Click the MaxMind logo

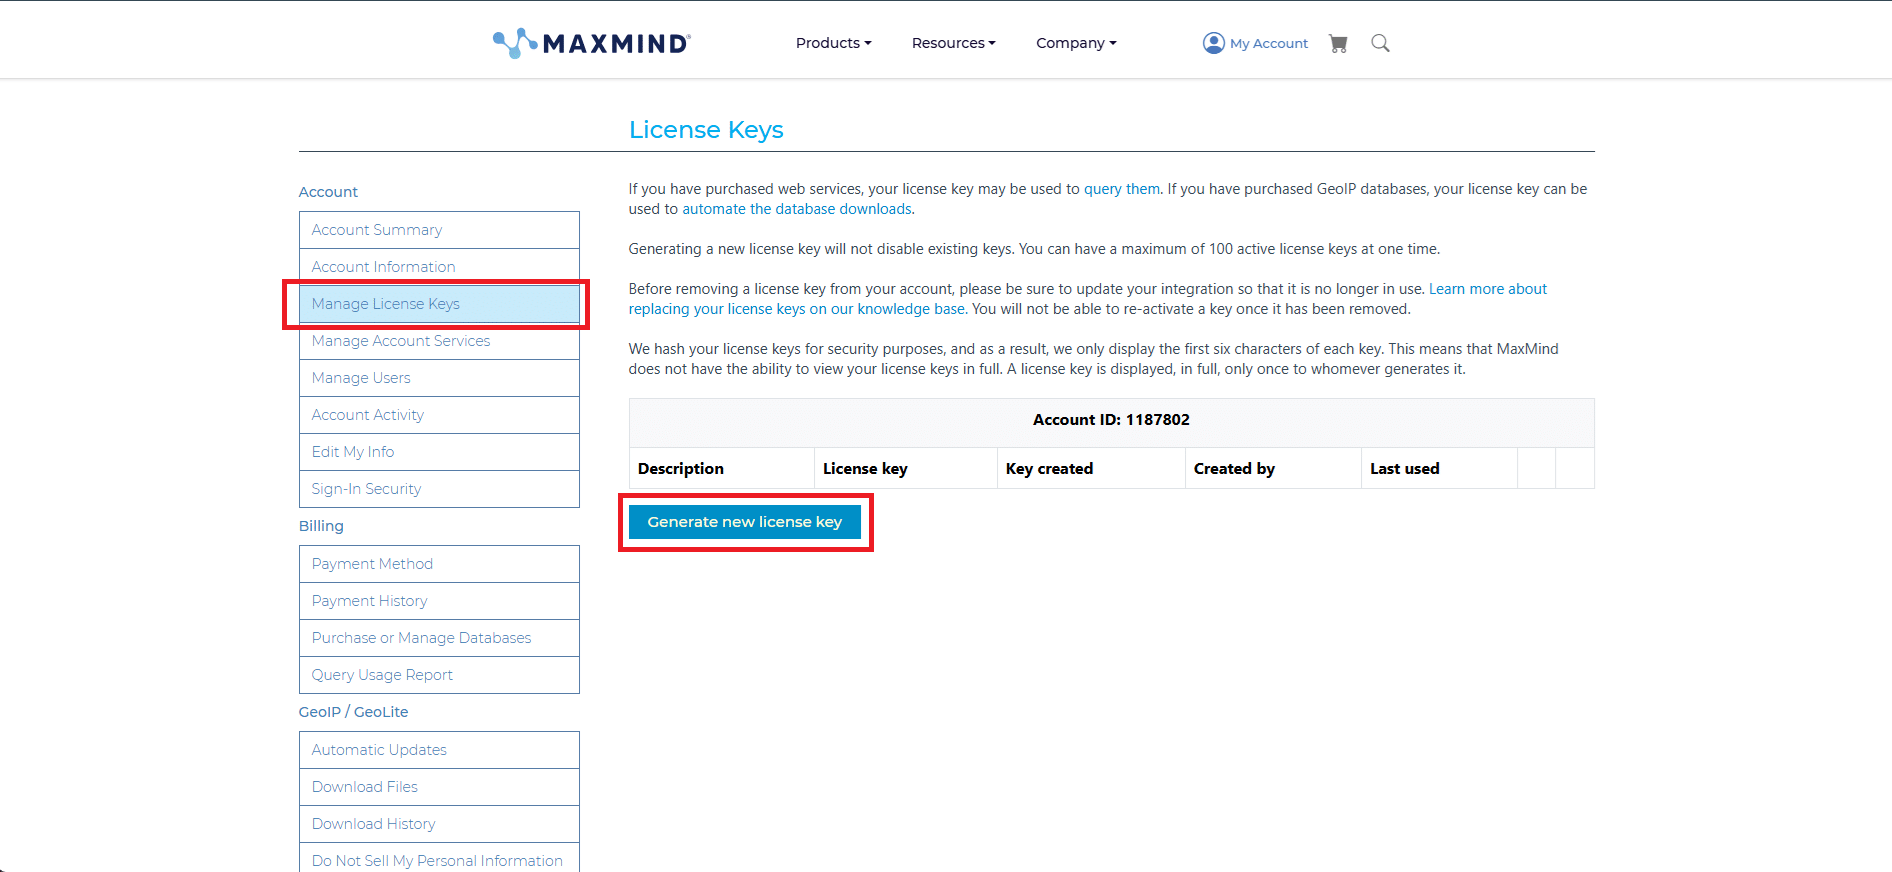click(591, 43)
